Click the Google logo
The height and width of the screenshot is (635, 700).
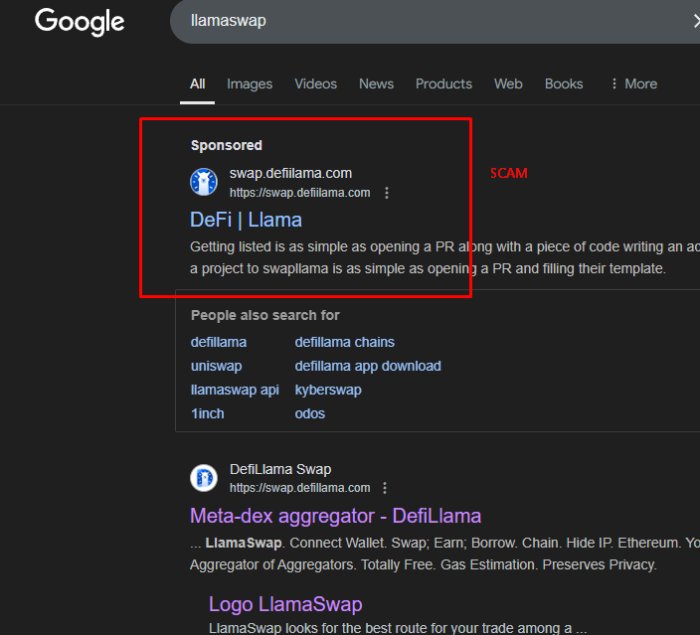click(x=79, y=21)
